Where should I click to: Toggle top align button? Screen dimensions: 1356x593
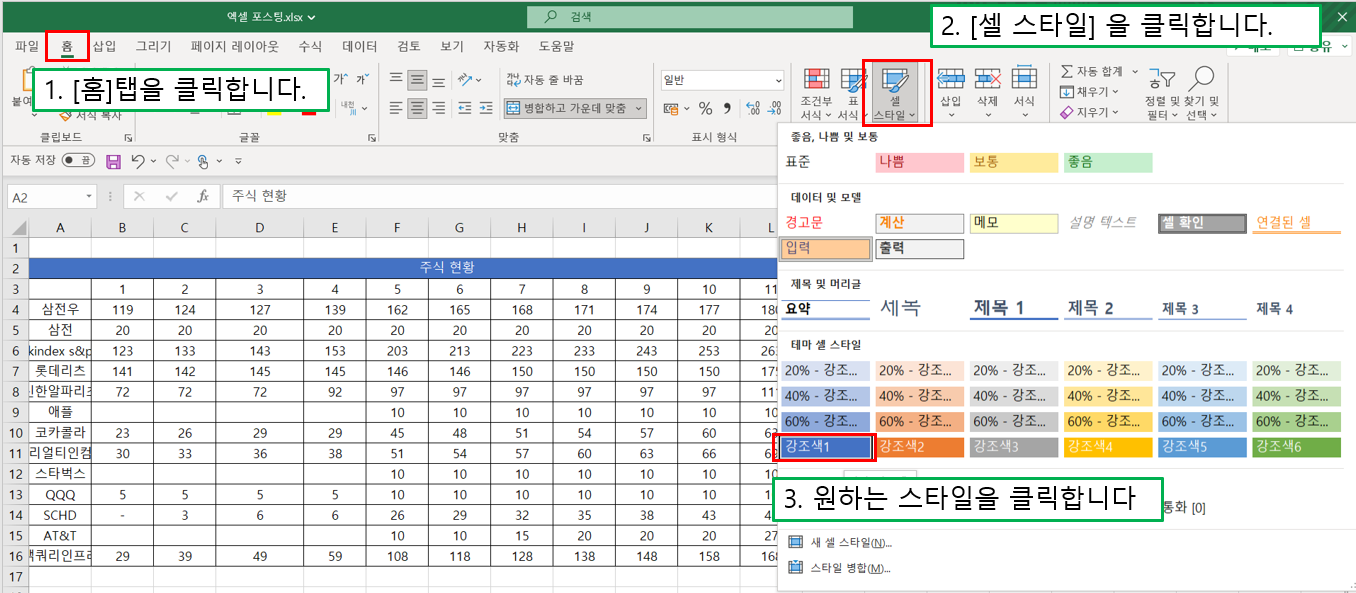396,80
